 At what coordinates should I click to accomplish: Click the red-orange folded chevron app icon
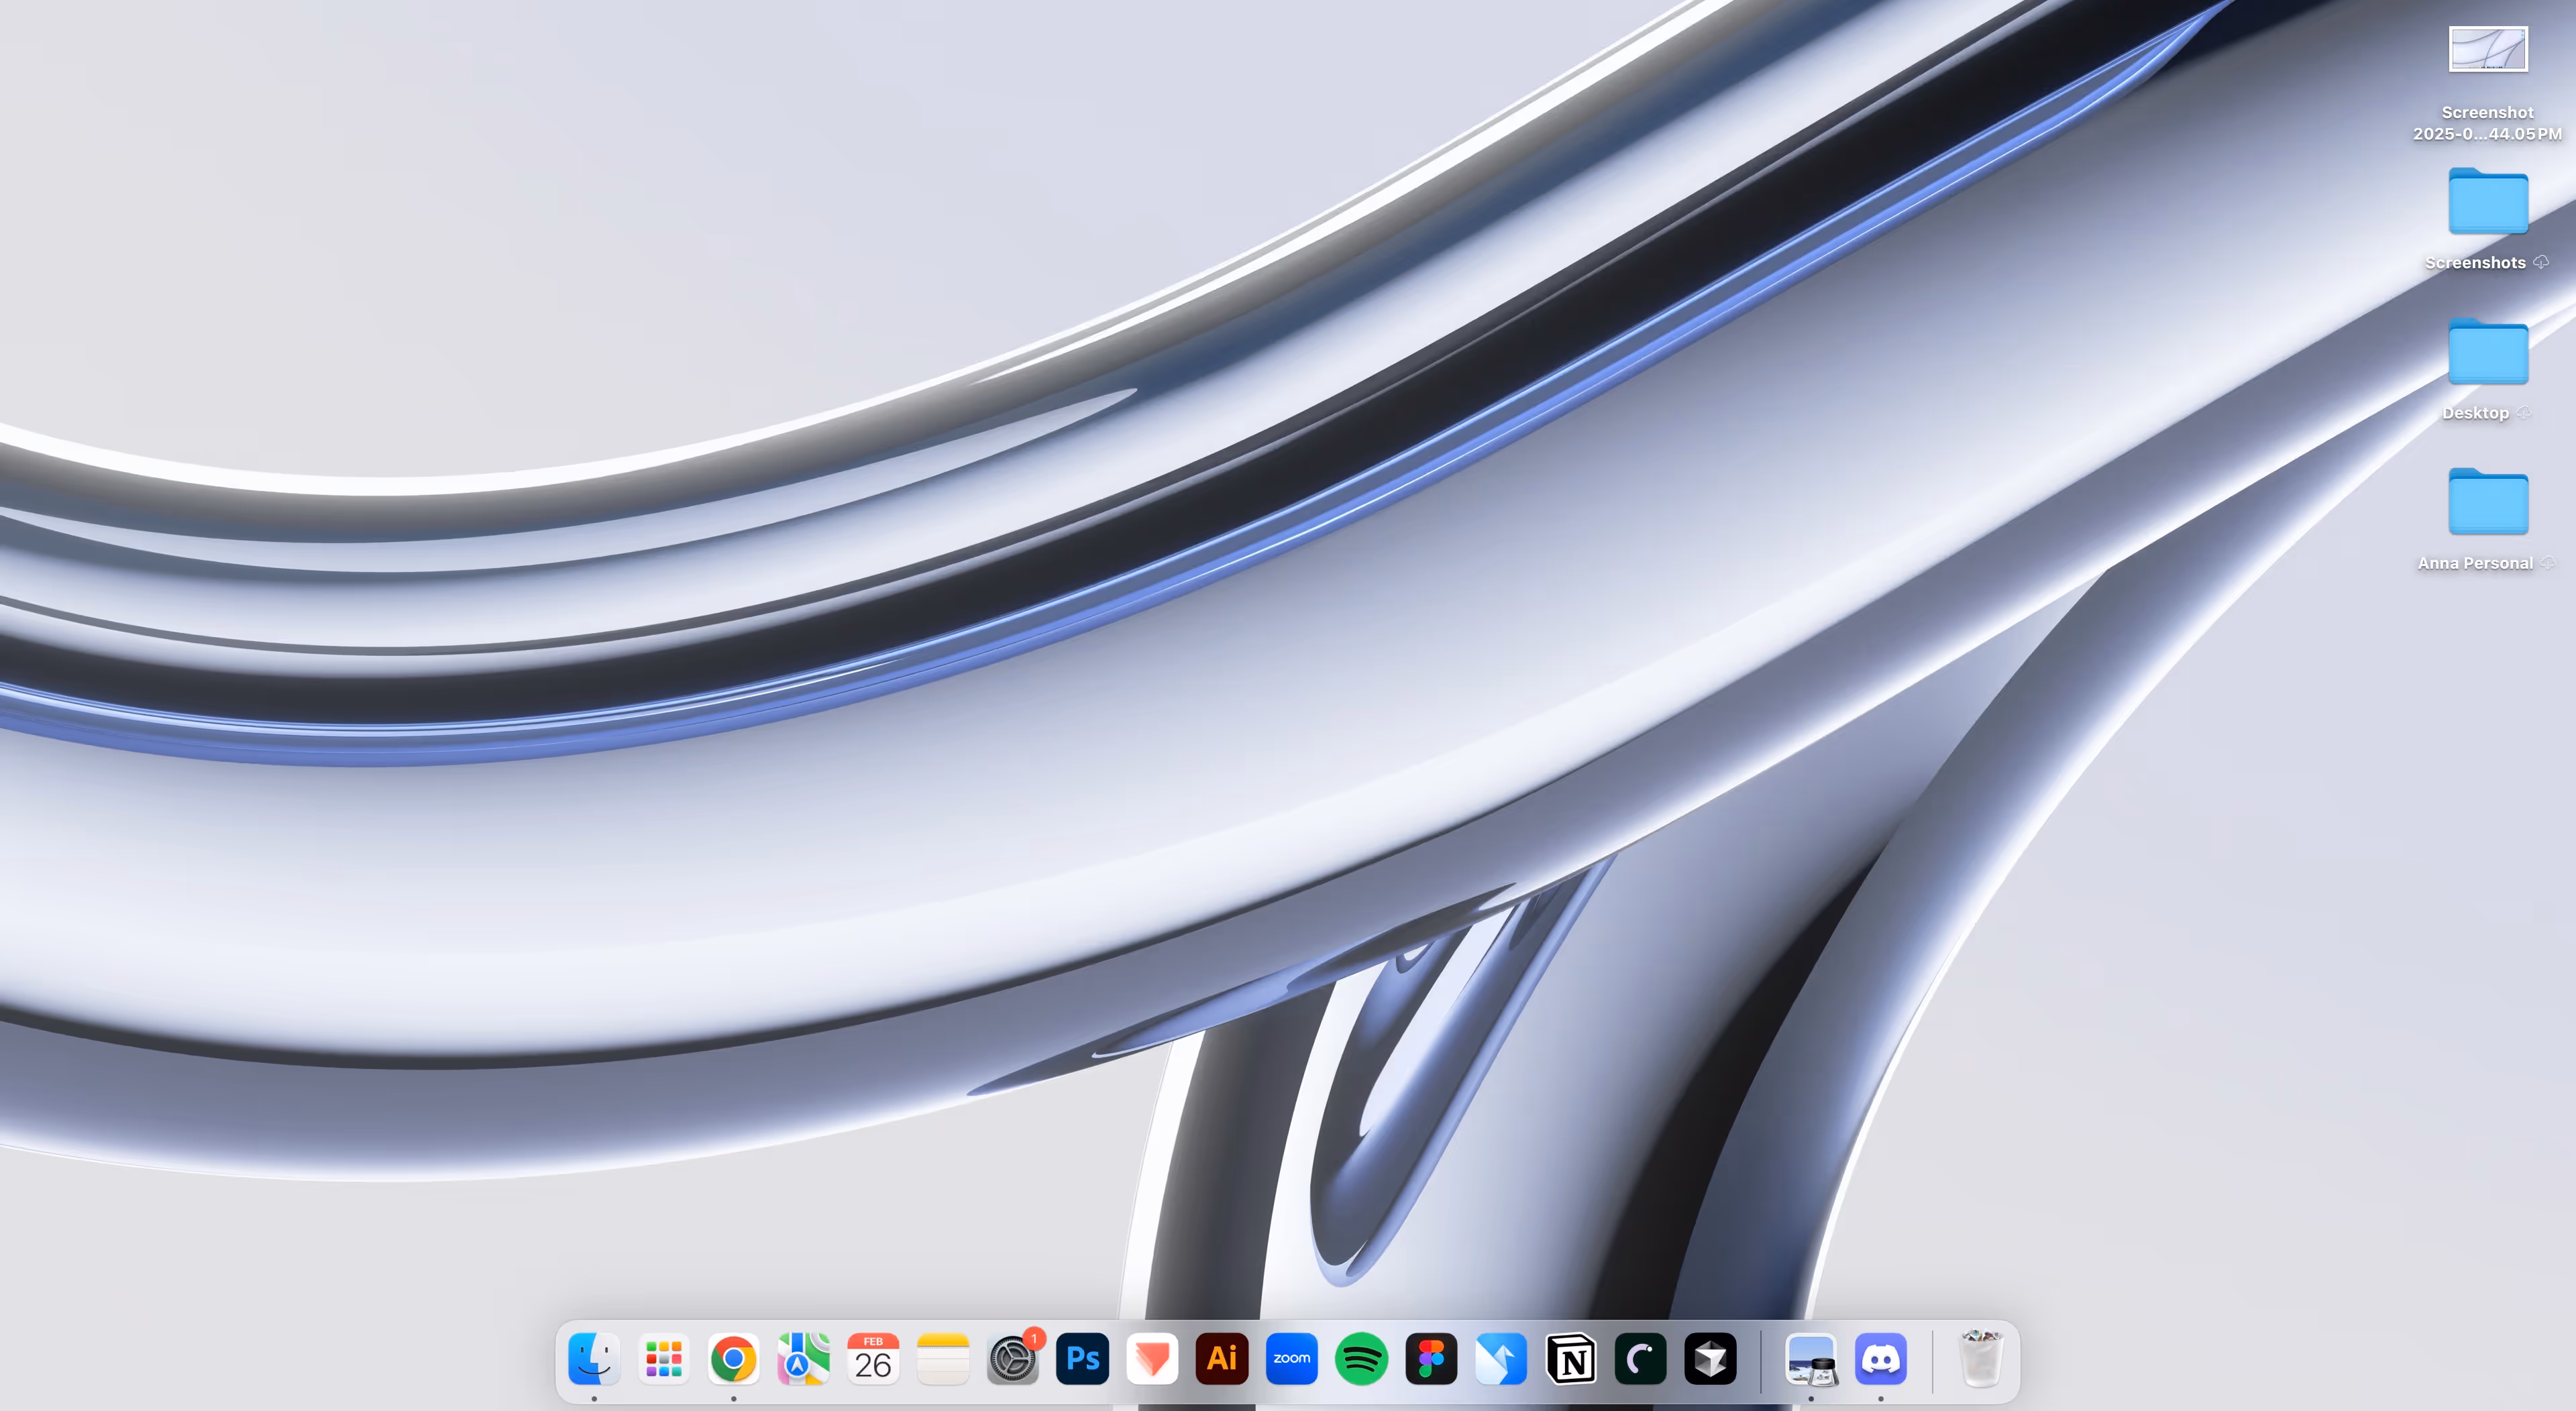(1152, 1358)
